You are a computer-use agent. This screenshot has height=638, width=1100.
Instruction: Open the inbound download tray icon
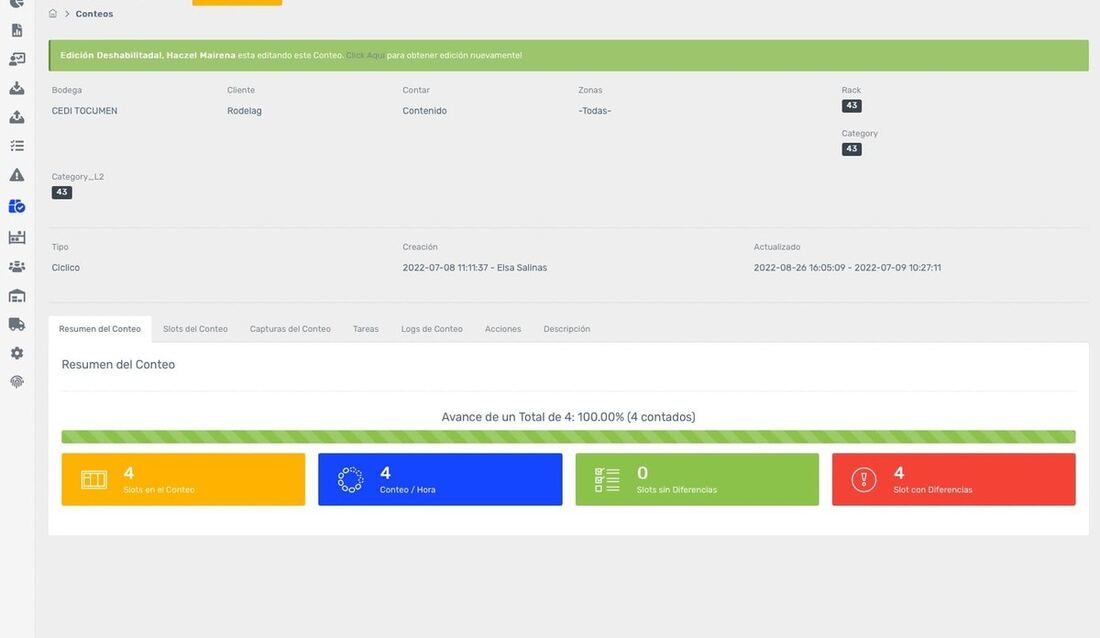(17, 88)
